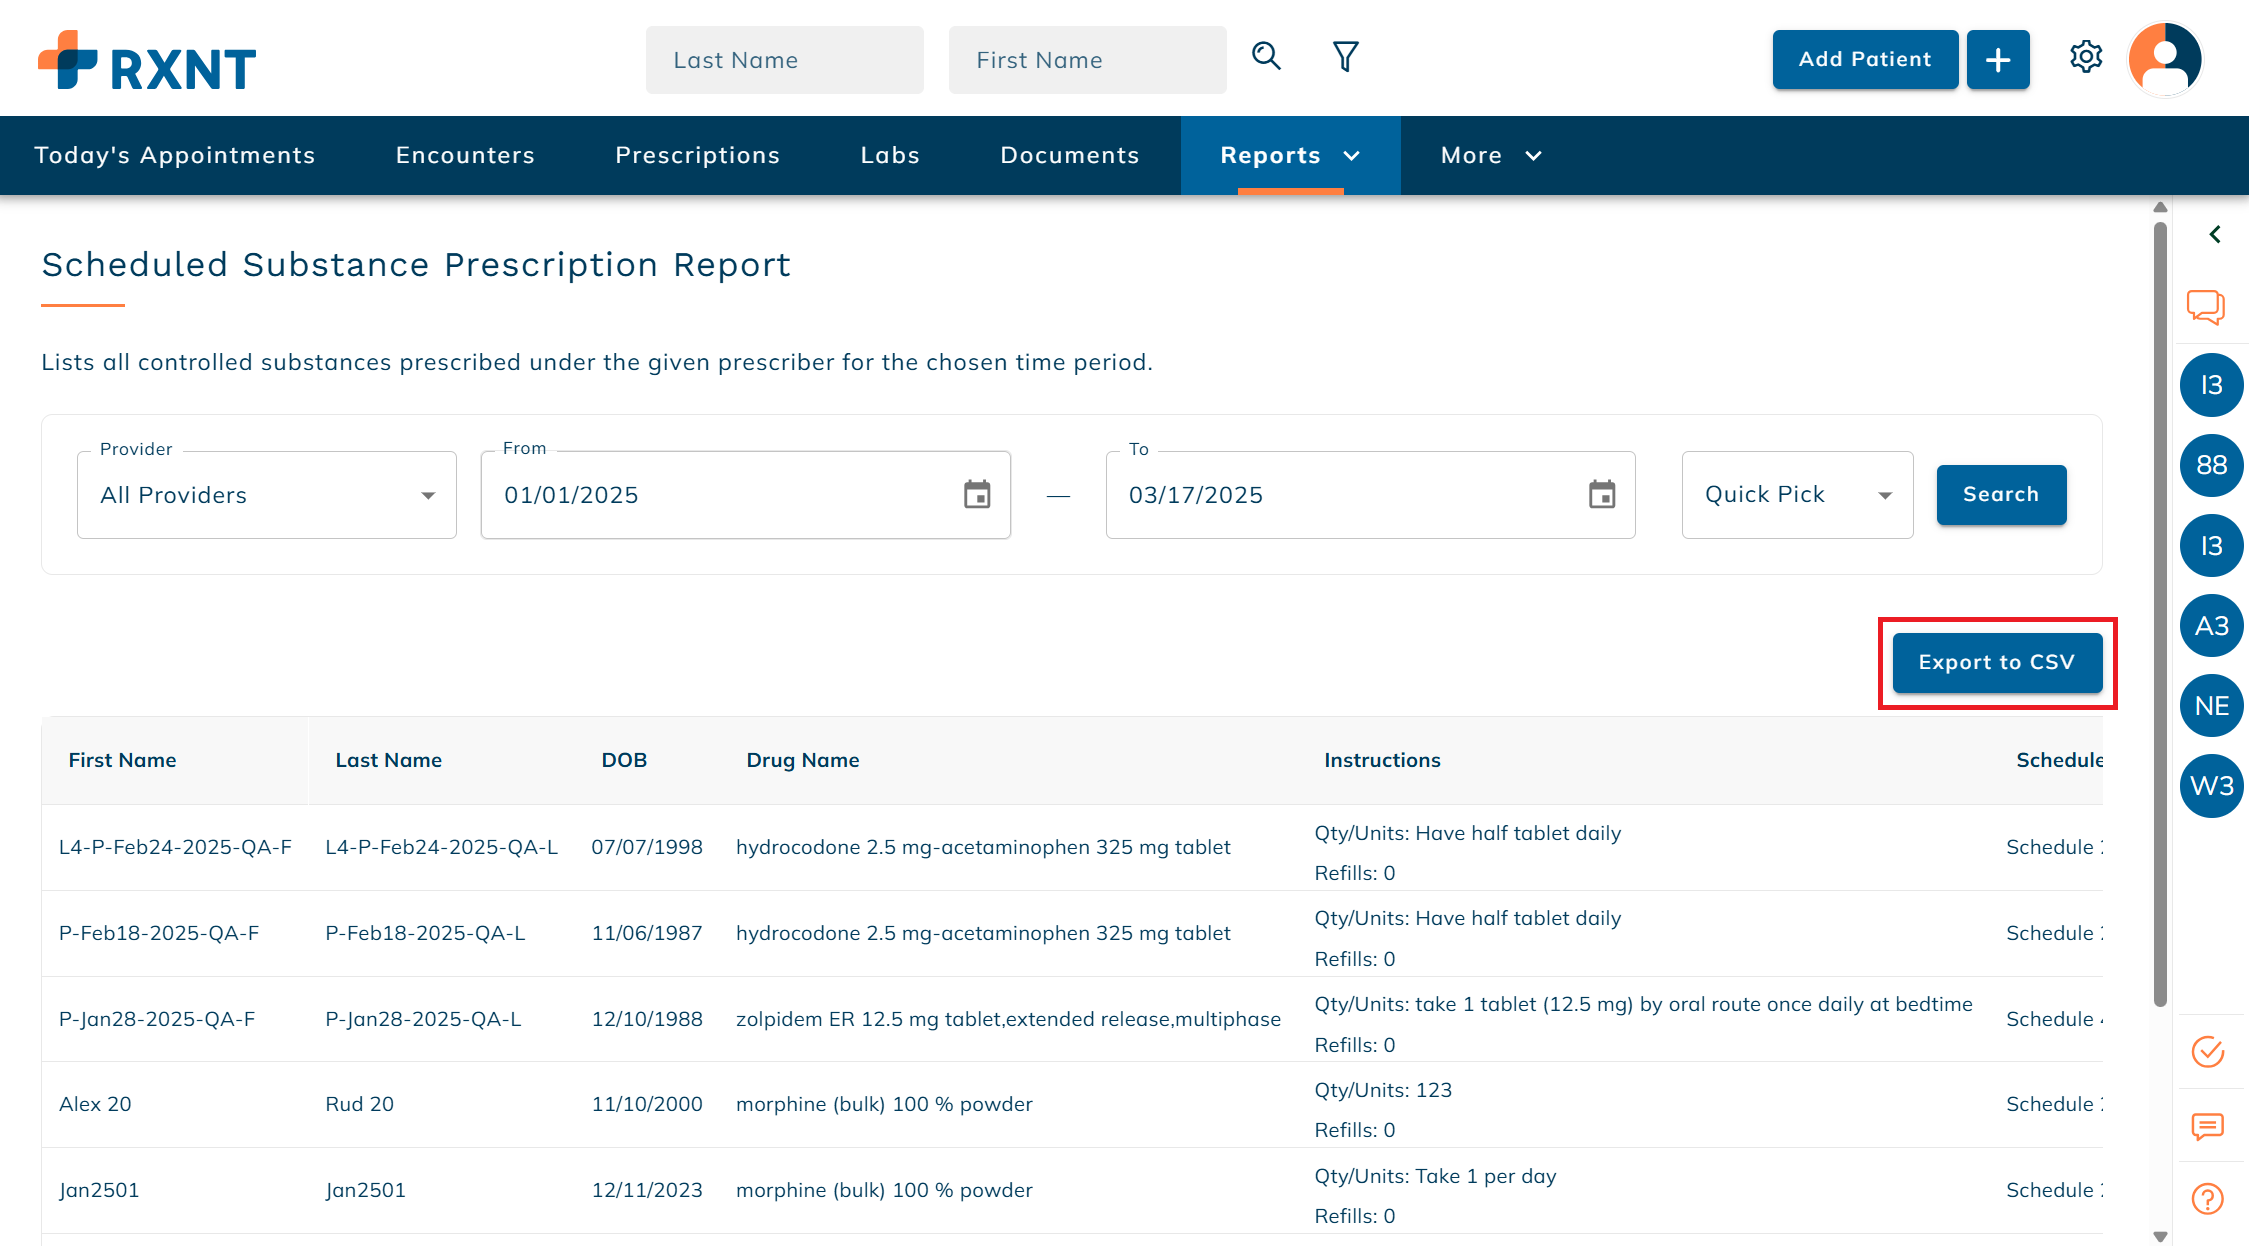Click DOB 12/11/2023 cell

pyautogui.click(x=647, y=1190)
